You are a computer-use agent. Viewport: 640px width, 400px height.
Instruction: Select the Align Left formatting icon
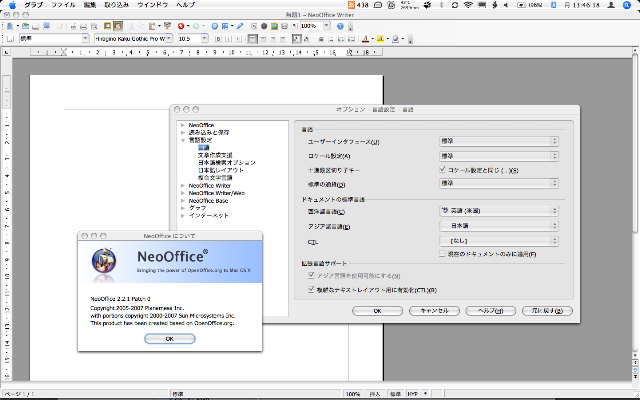253,39
